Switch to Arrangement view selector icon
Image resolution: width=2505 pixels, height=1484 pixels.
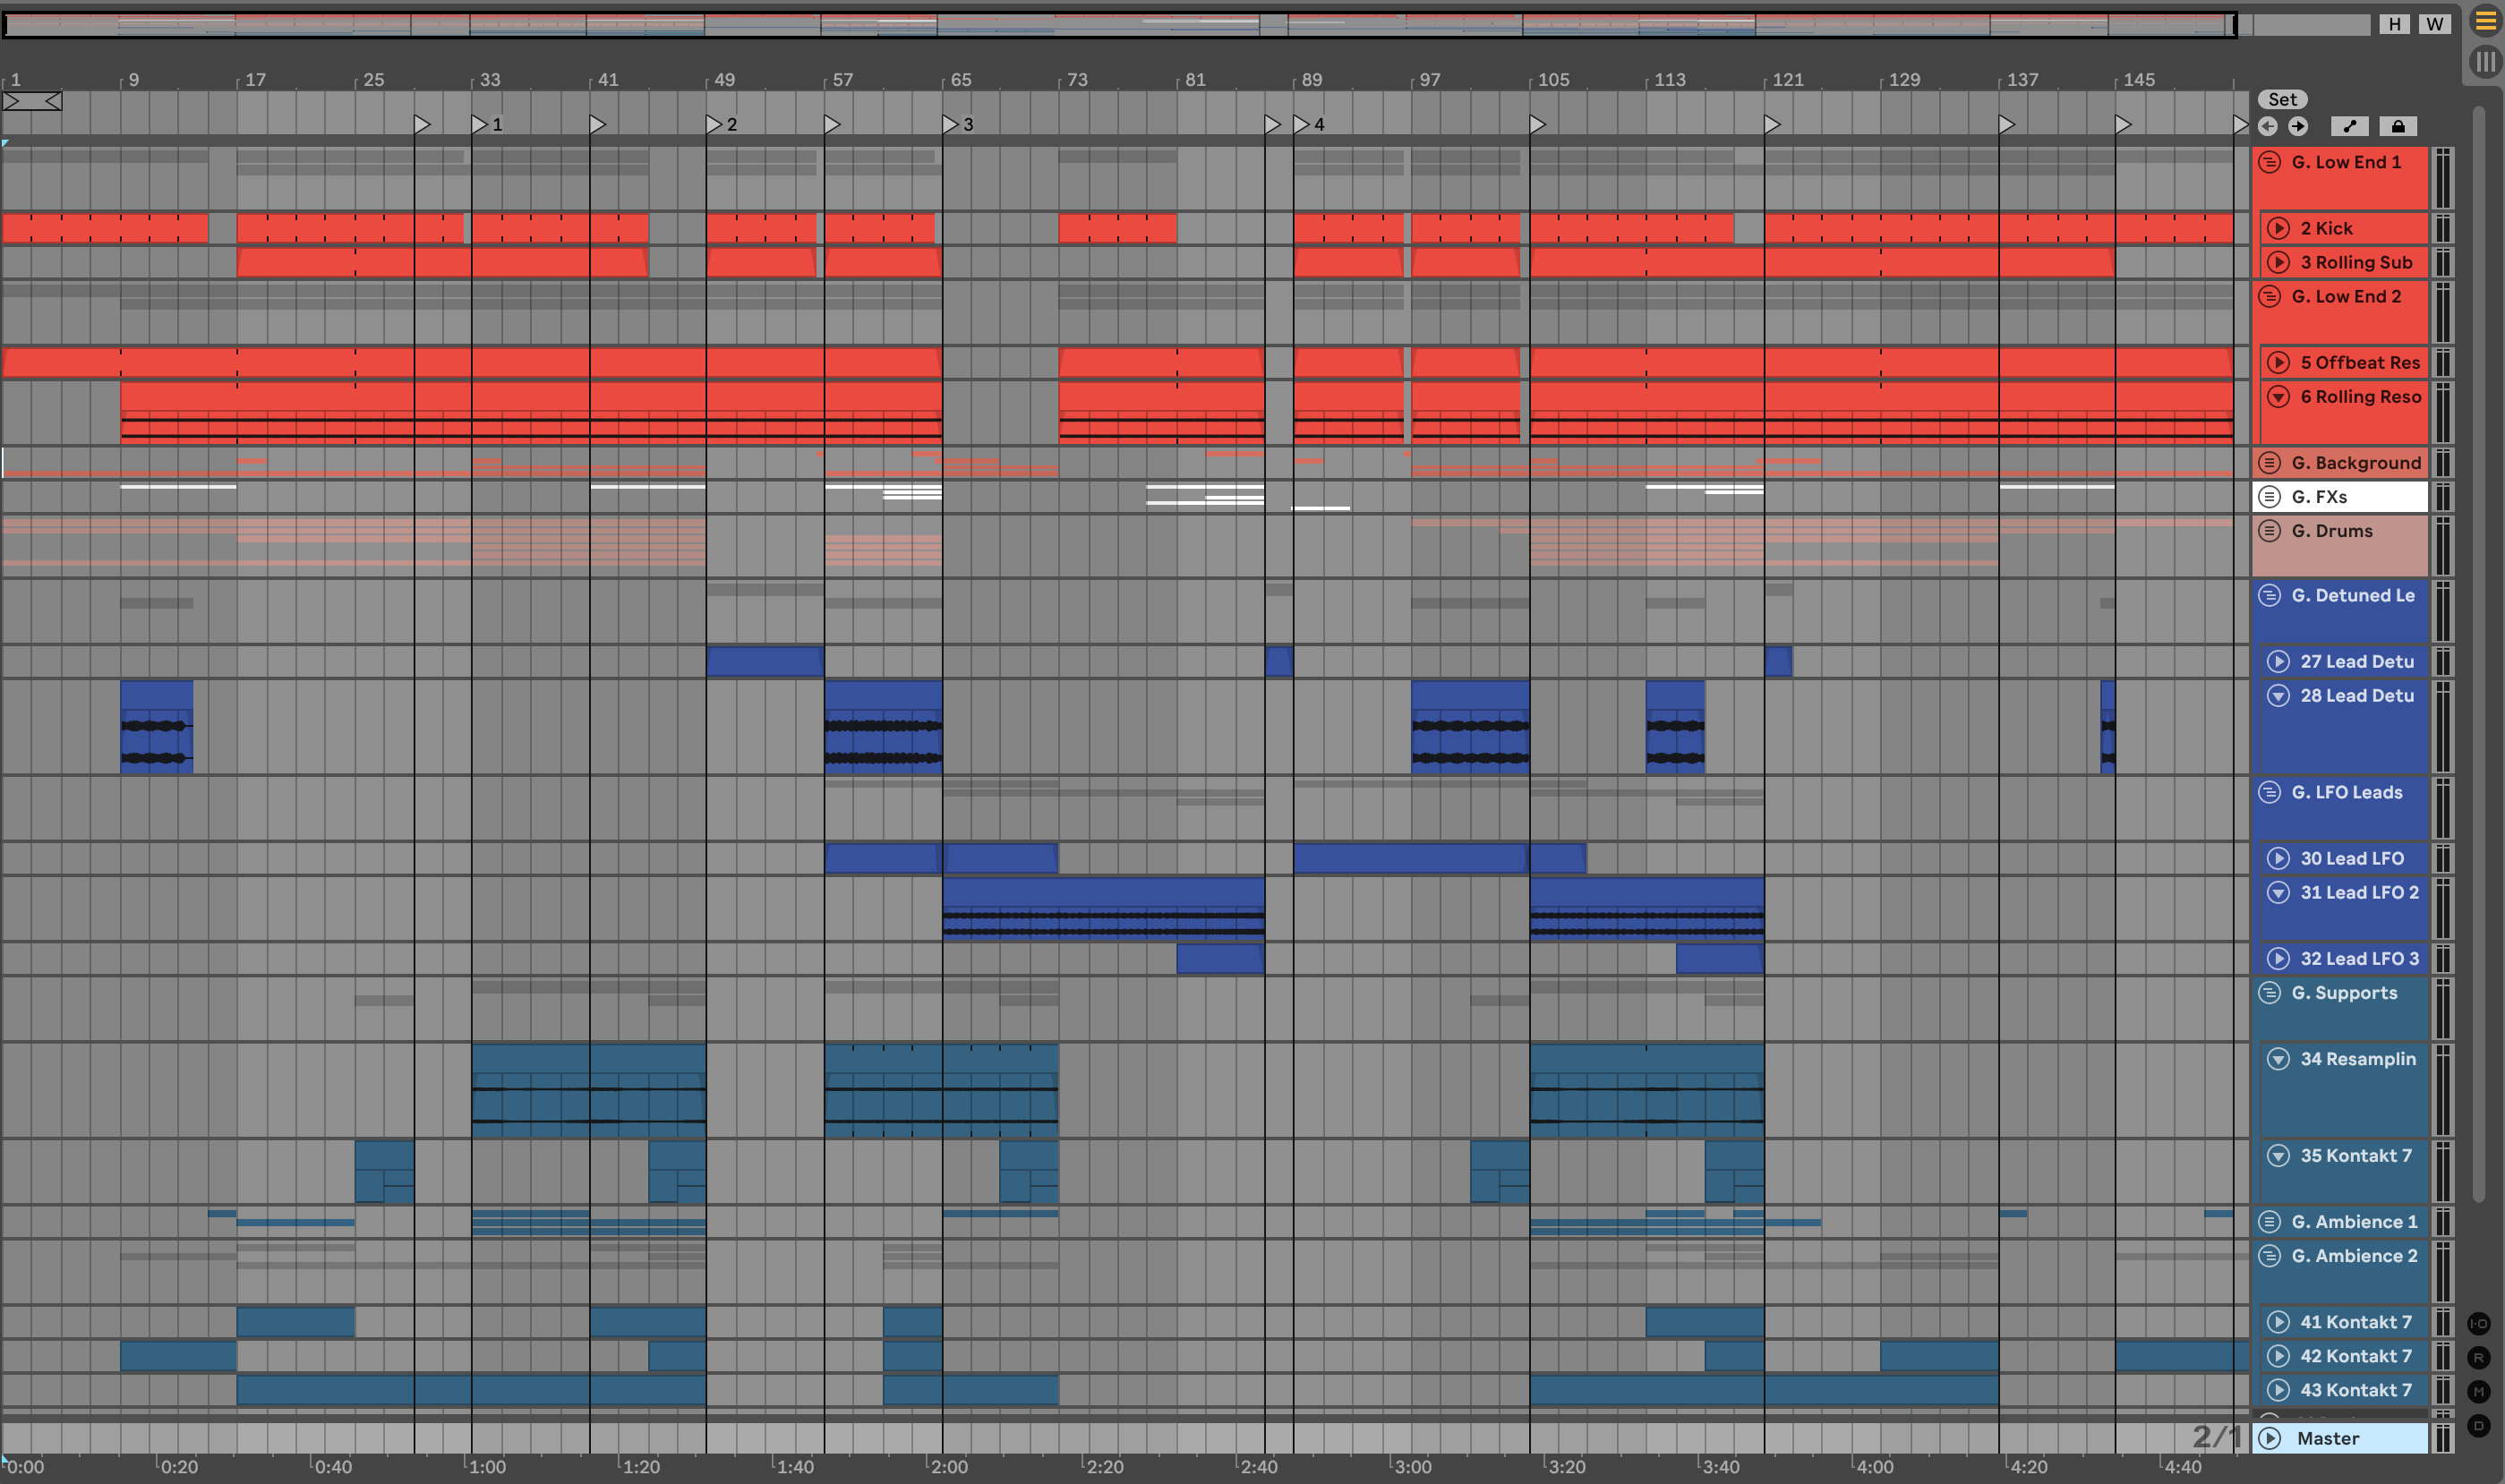2485,22
